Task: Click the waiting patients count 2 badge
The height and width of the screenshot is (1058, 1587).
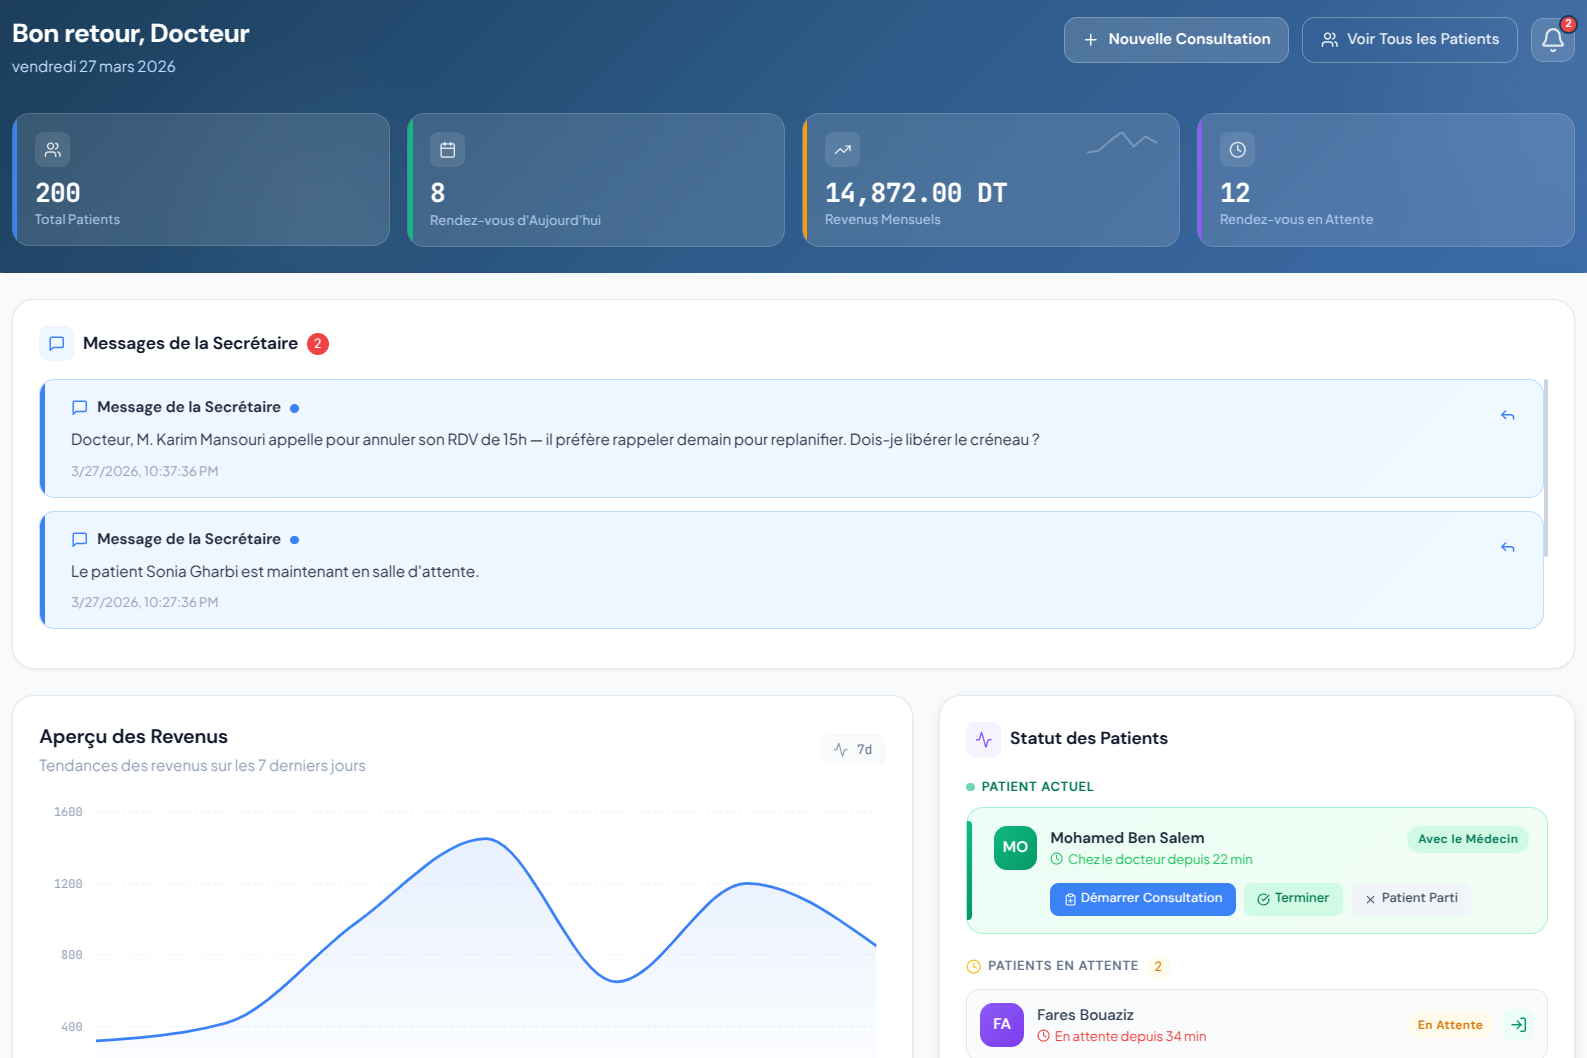Action: pyautogui.click(x=1158, y=966)
